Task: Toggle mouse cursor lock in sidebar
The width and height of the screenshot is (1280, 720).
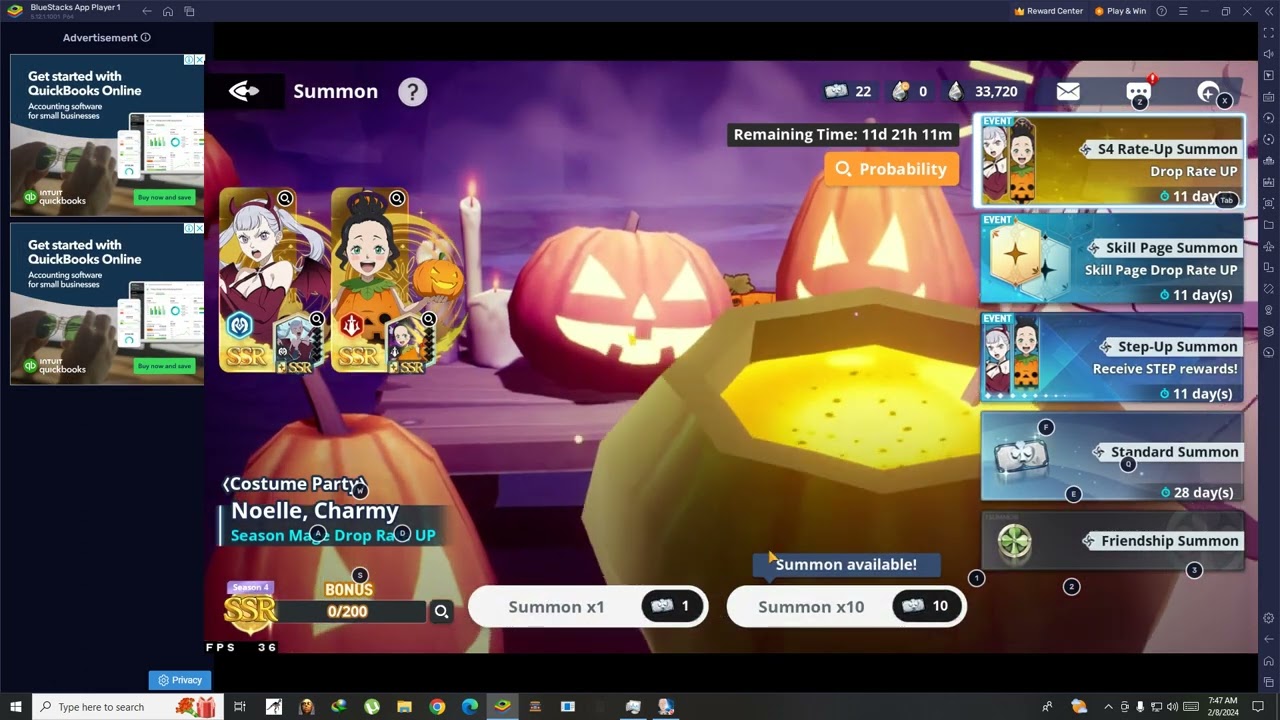Action: [x=1269, y=76]
